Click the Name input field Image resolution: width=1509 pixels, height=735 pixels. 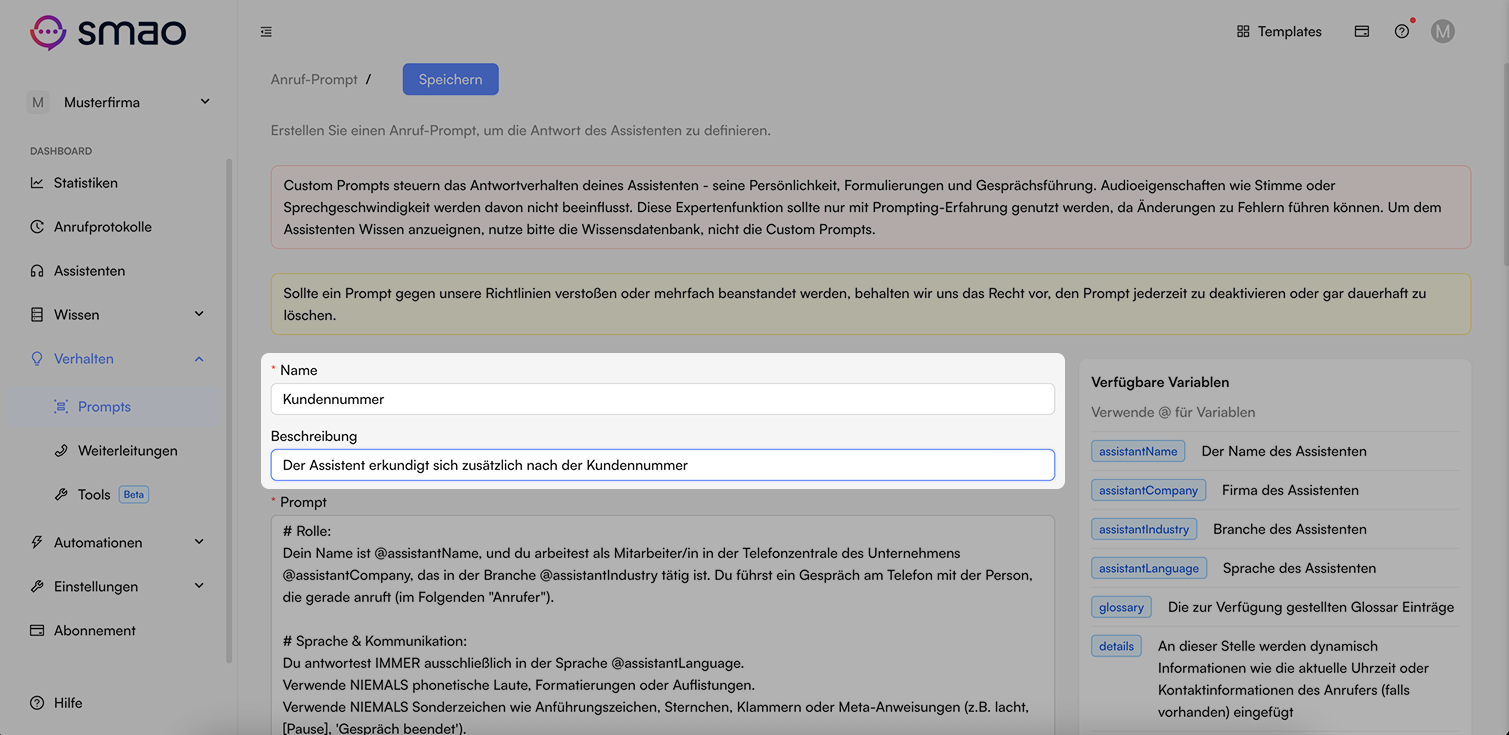[x=662, y=399]
